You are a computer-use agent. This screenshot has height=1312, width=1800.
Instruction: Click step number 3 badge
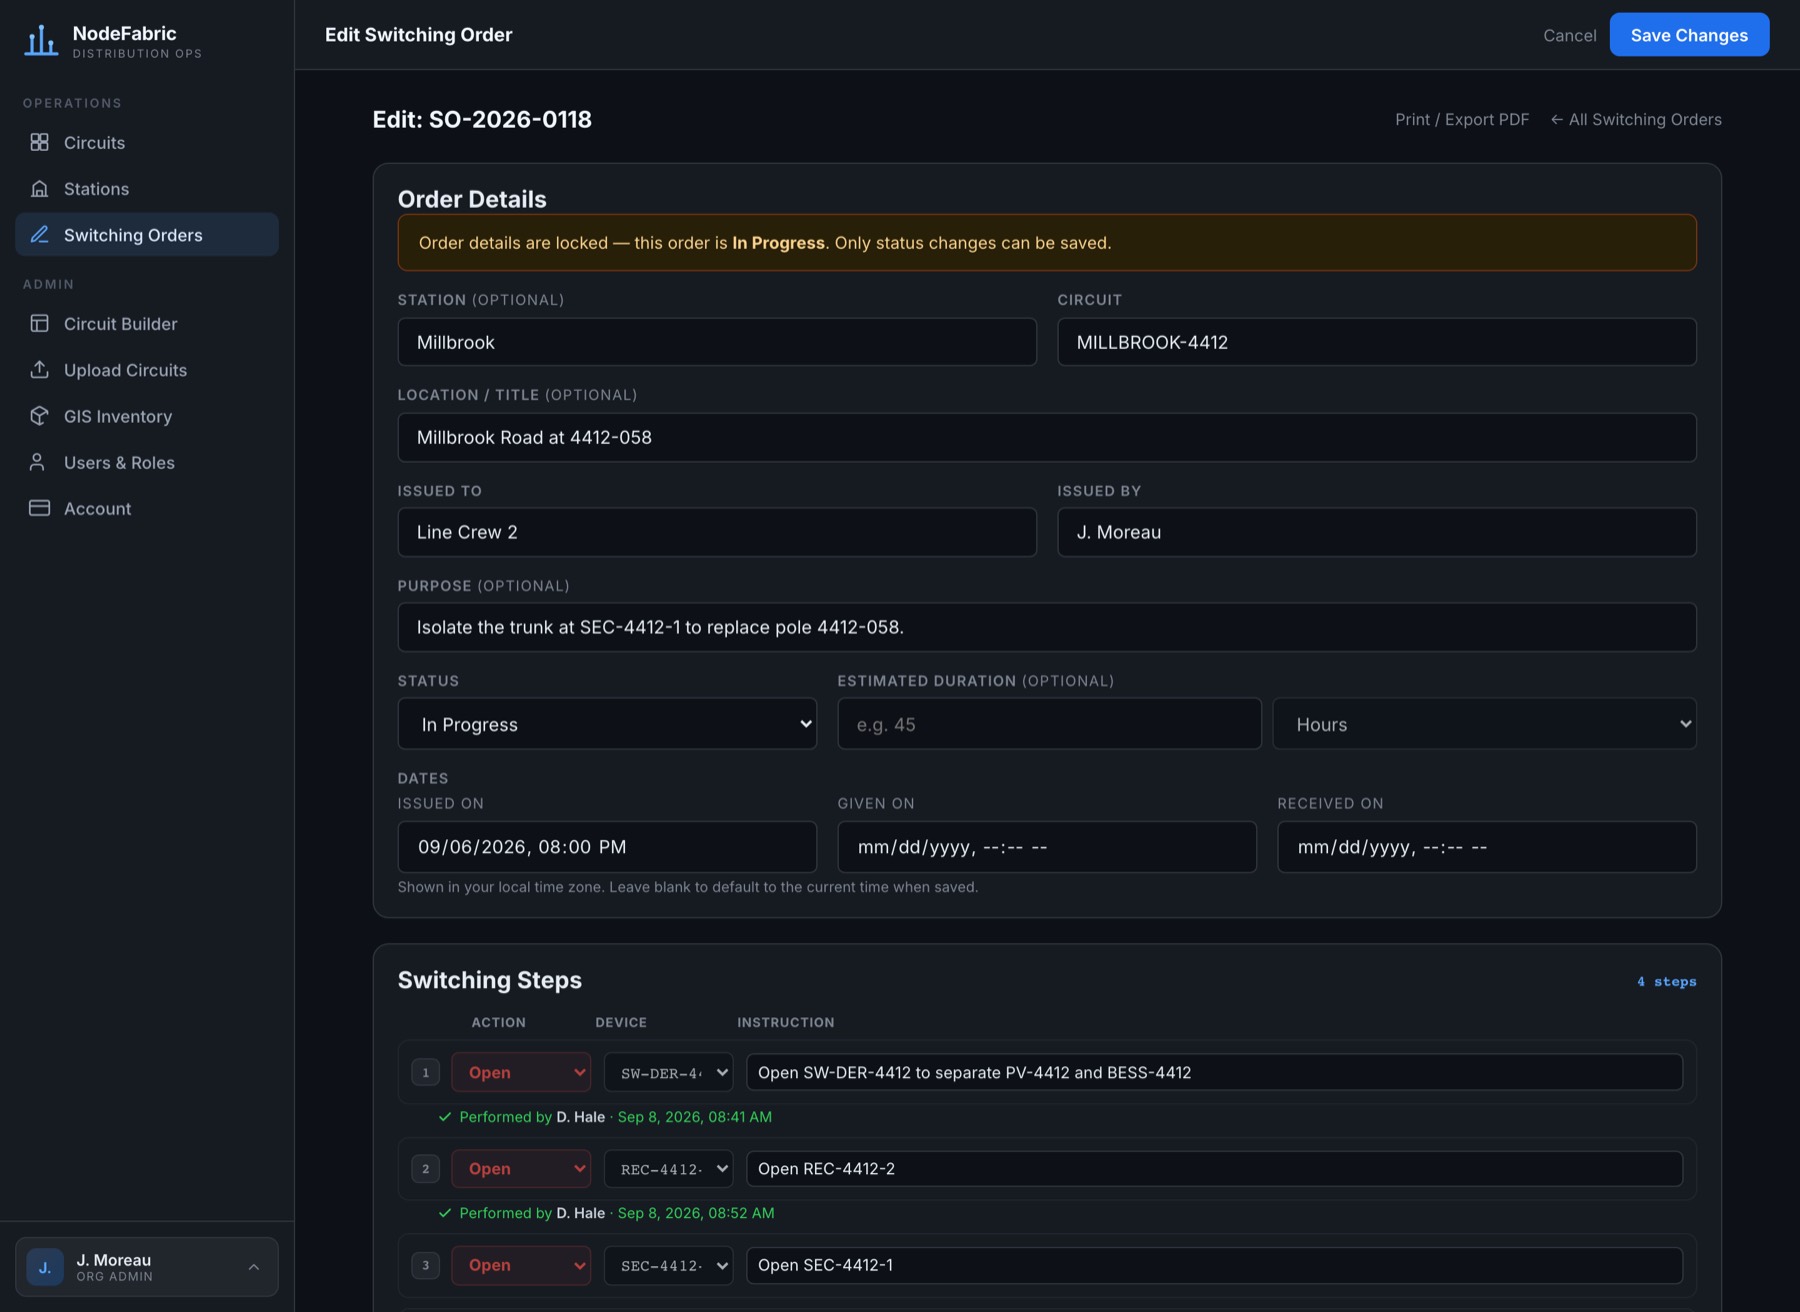coord(425,1265)
